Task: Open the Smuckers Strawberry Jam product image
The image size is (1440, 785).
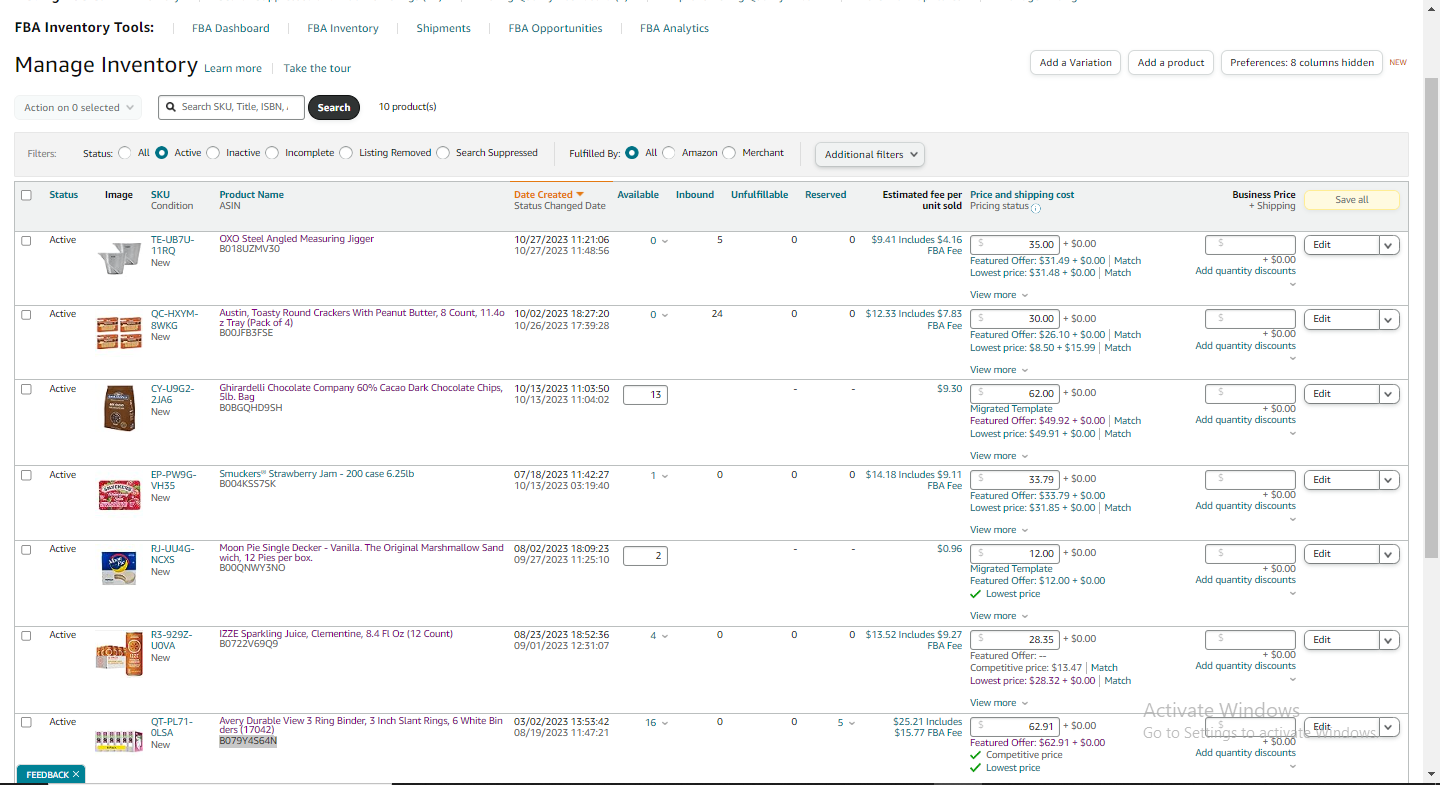Action: click(119, 494)
